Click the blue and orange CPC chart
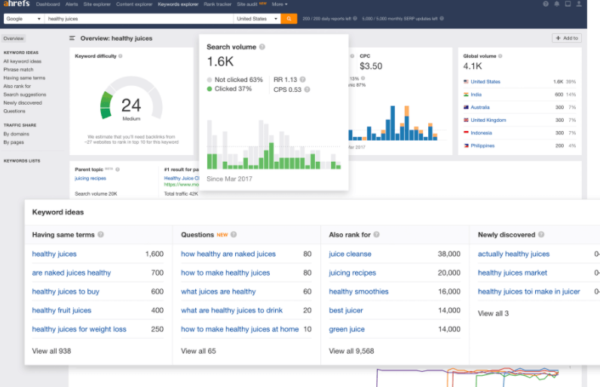This screenshot has width=600, height=387. tap(393, 123)
